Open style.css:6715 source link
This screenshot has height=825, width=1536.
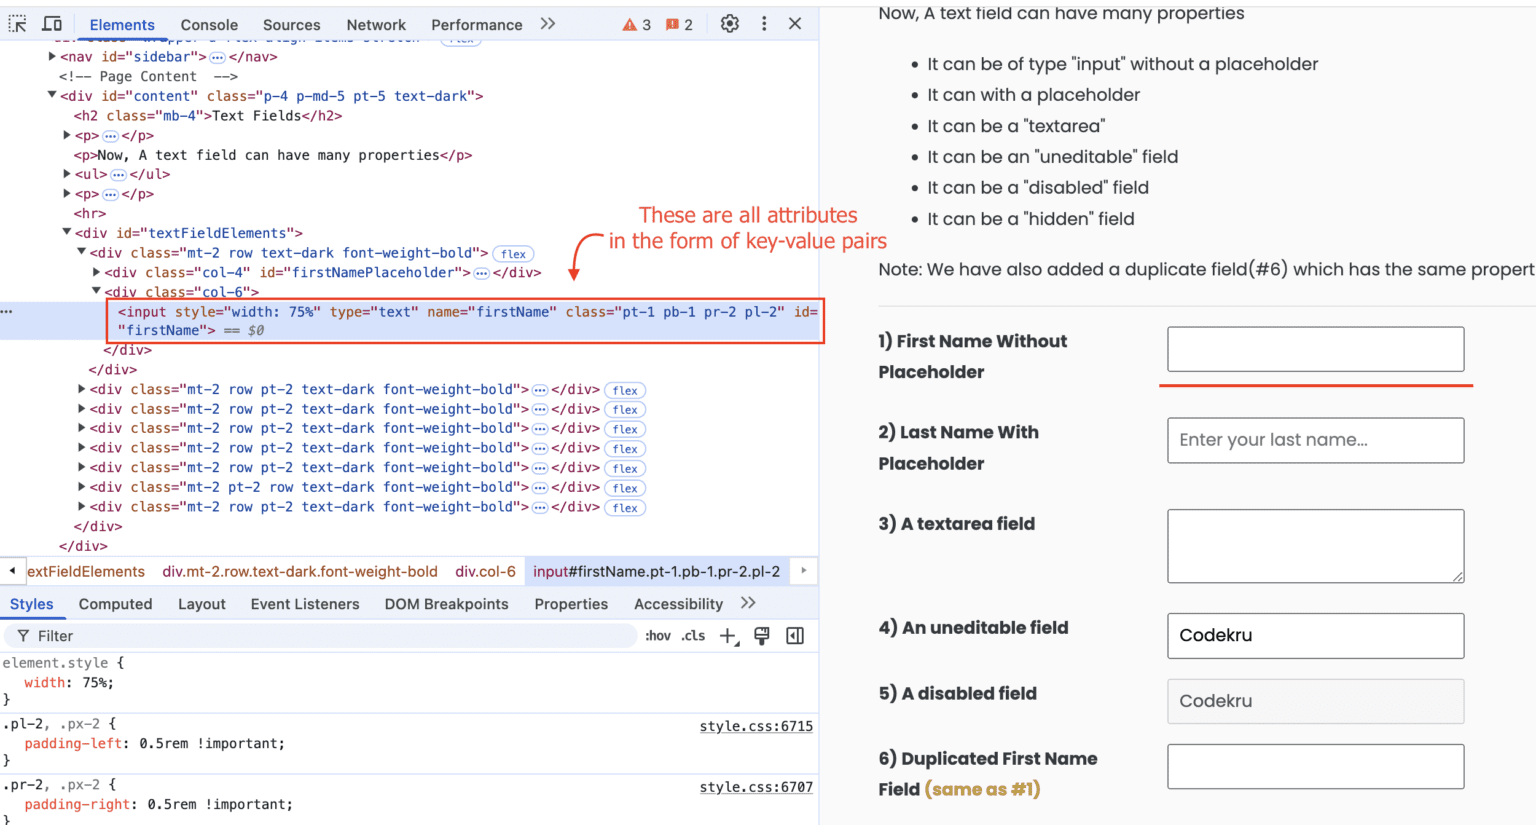point(756,725)
